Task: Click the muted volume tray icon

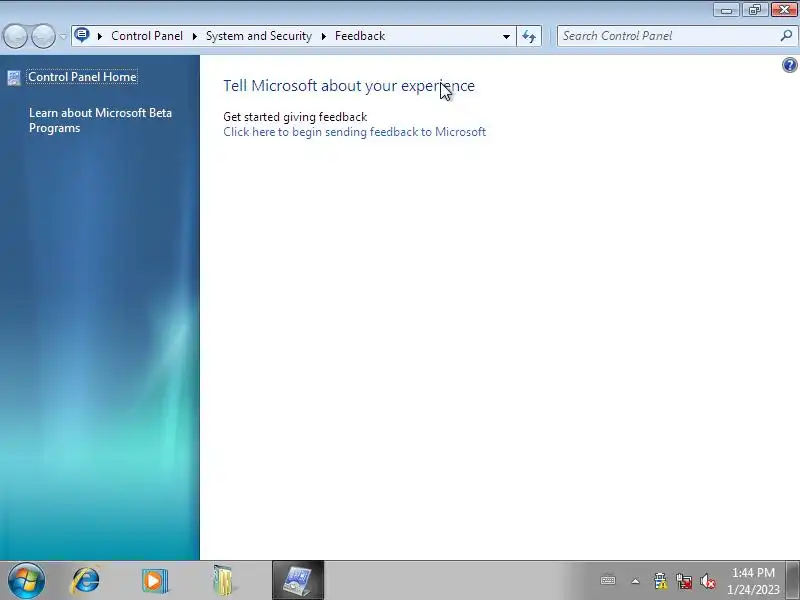Action: pos(708,581)
